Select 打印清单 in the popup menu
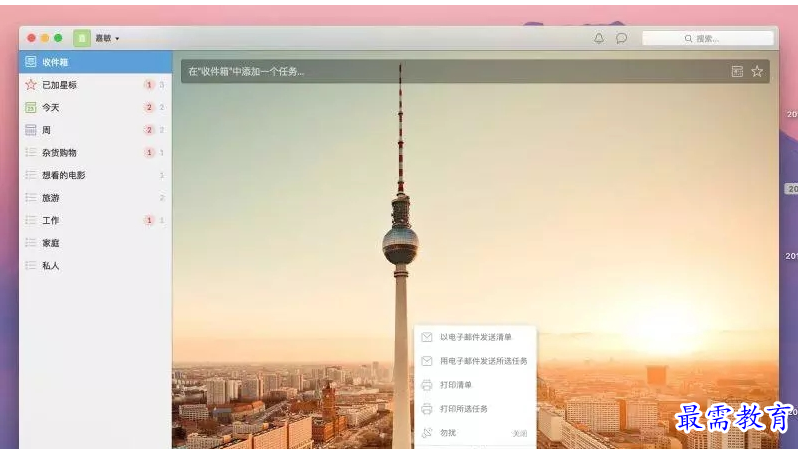The height and width of the screenshot is (449, 799). click(475, 385)
